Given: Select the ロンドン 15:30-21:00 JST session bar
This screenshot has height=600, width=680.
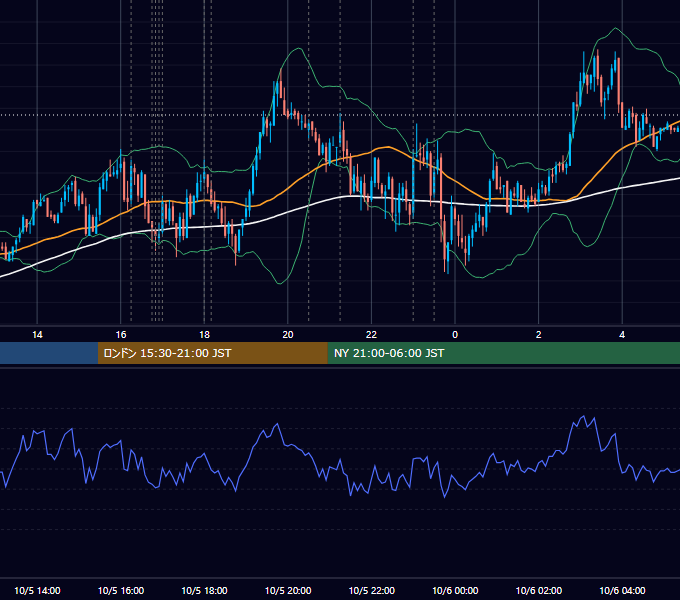Looking at the screenshot, I should pos(212,353).
